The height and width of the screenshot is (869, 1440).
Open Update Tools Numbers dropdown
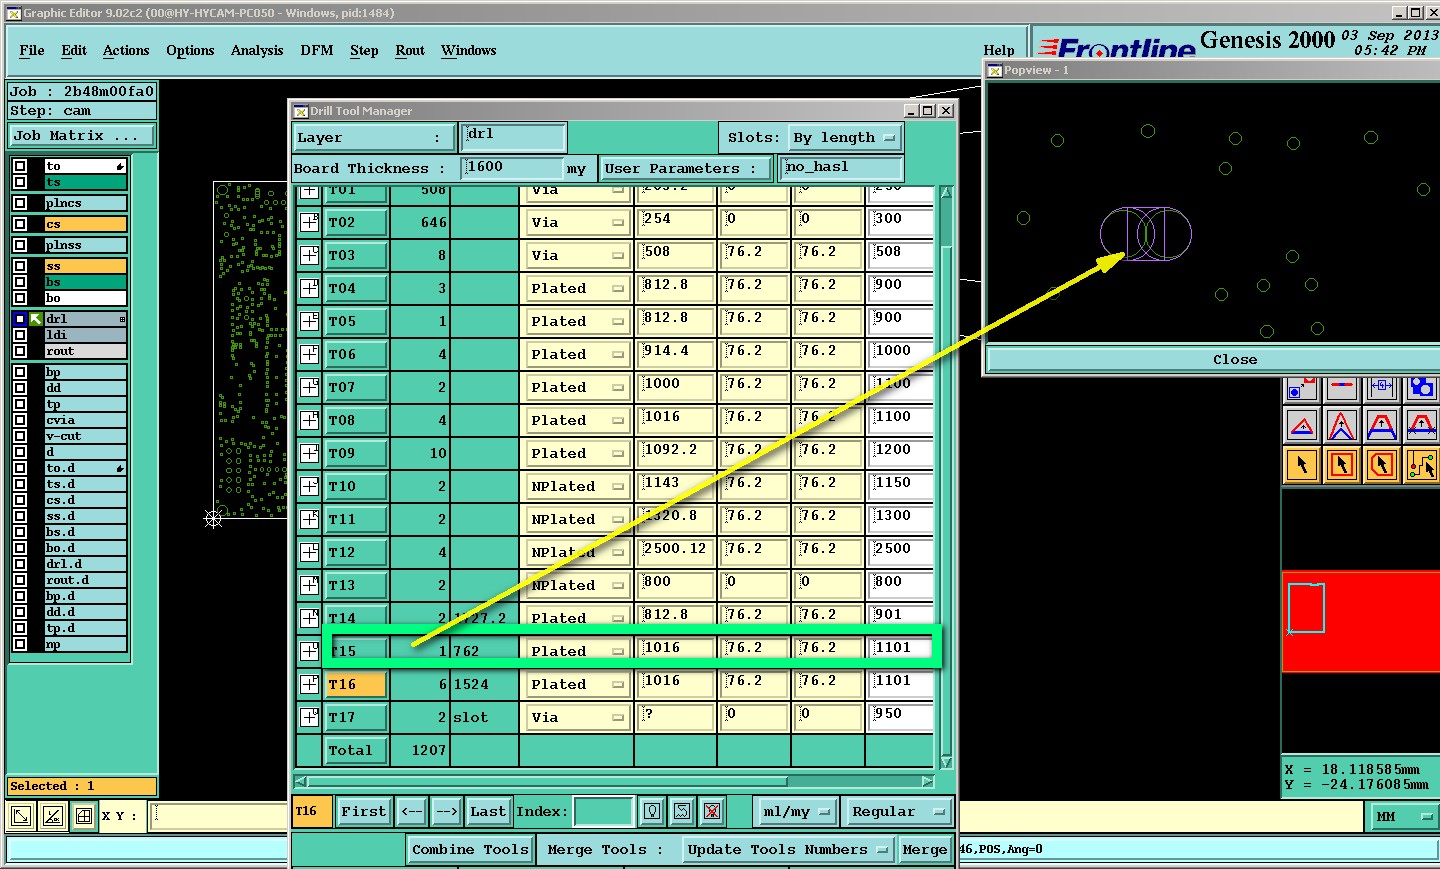pyautogui.click(x=789, y=849)
